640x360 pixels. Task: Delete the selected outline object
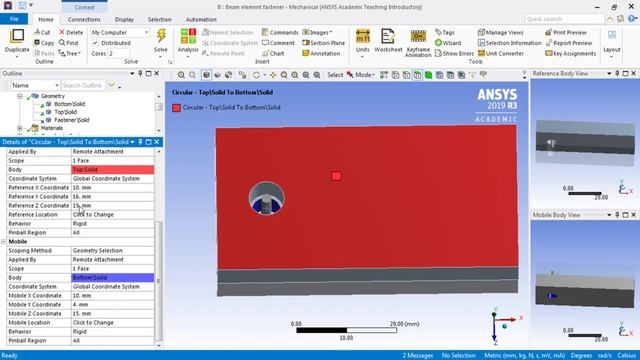coord(71,32)
